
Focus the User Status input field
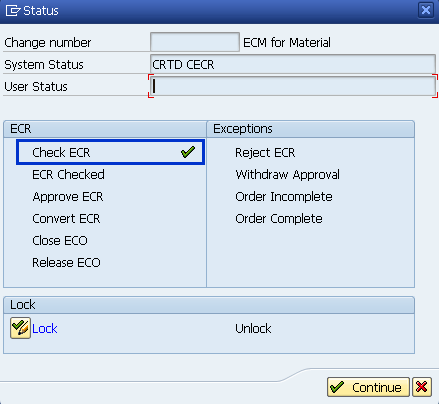tap(293, 86)
